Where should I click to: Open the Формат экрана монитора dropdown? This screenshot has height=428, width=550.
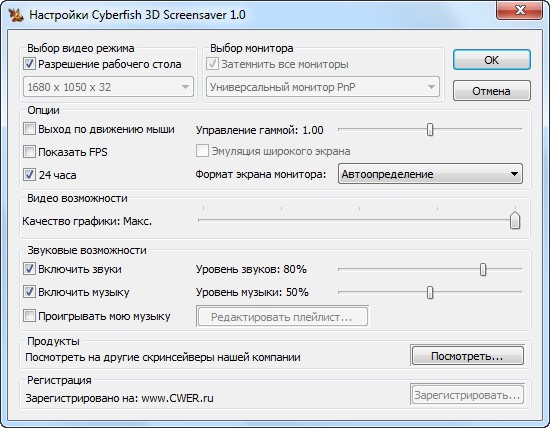click(430, 174)
